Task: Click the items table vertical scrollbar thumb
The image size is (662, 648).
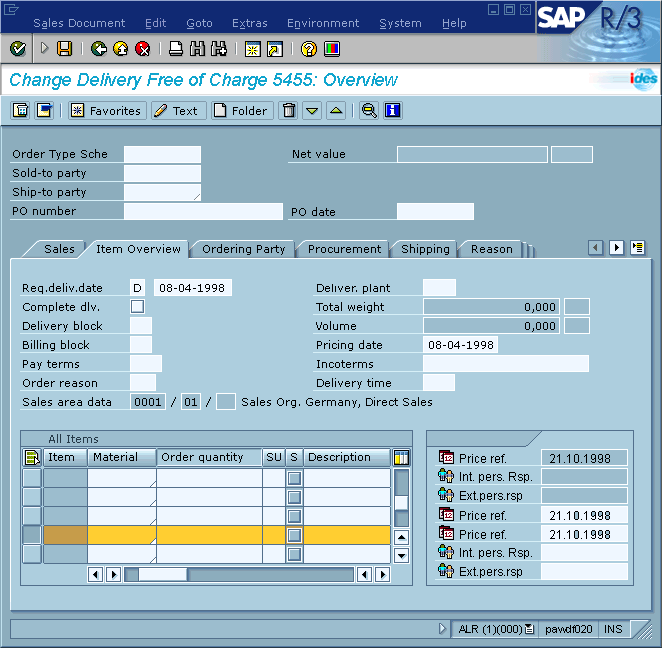Action: click(401, 502)
